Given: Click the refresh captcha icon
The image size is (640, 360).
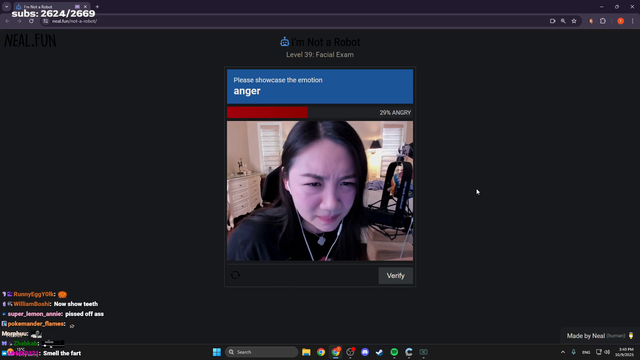Looking at the screenshot, I should point(235,275).
